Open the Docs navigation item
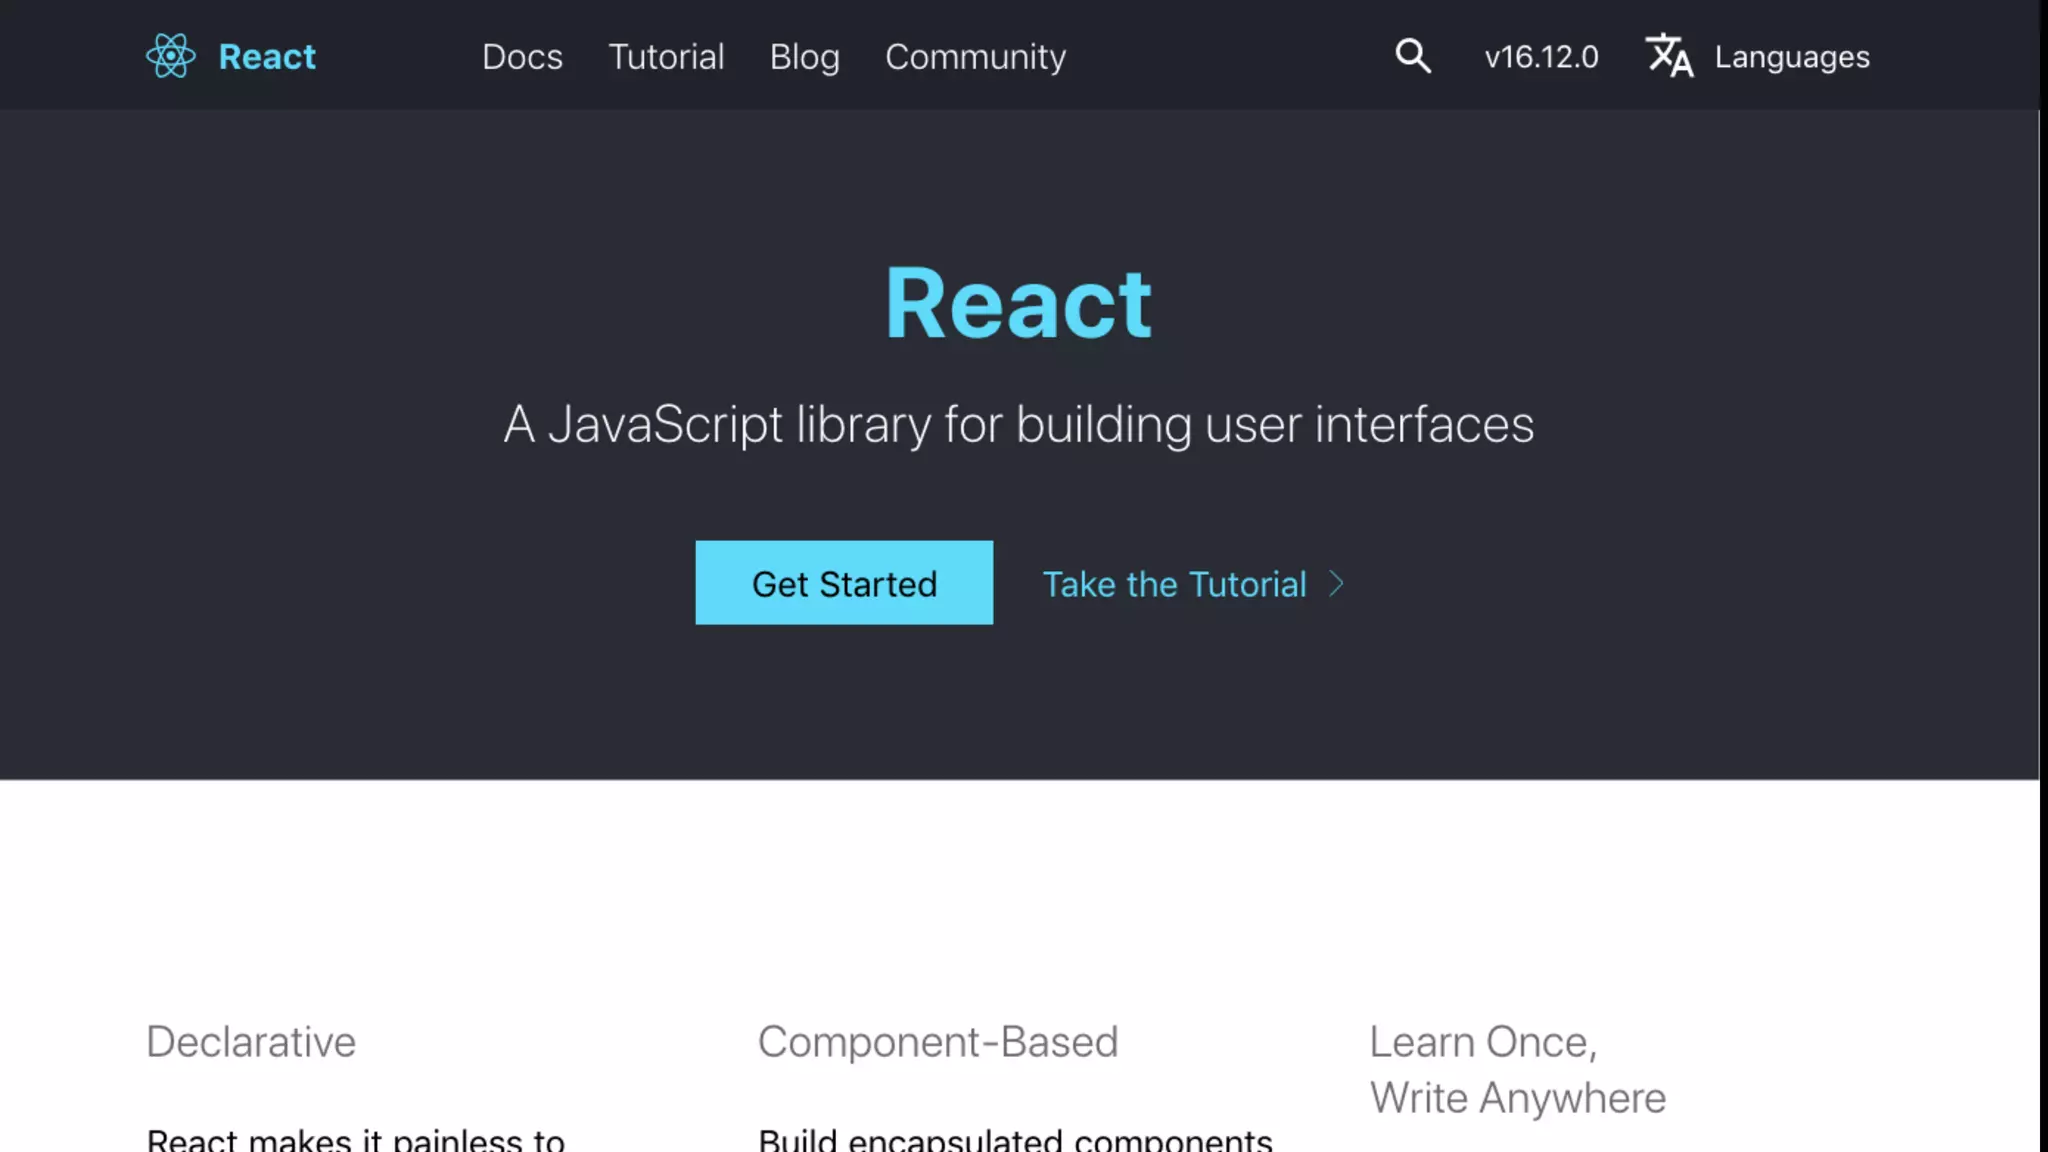The height and width of the screenshot is (1152, 2048). [522, 57]
